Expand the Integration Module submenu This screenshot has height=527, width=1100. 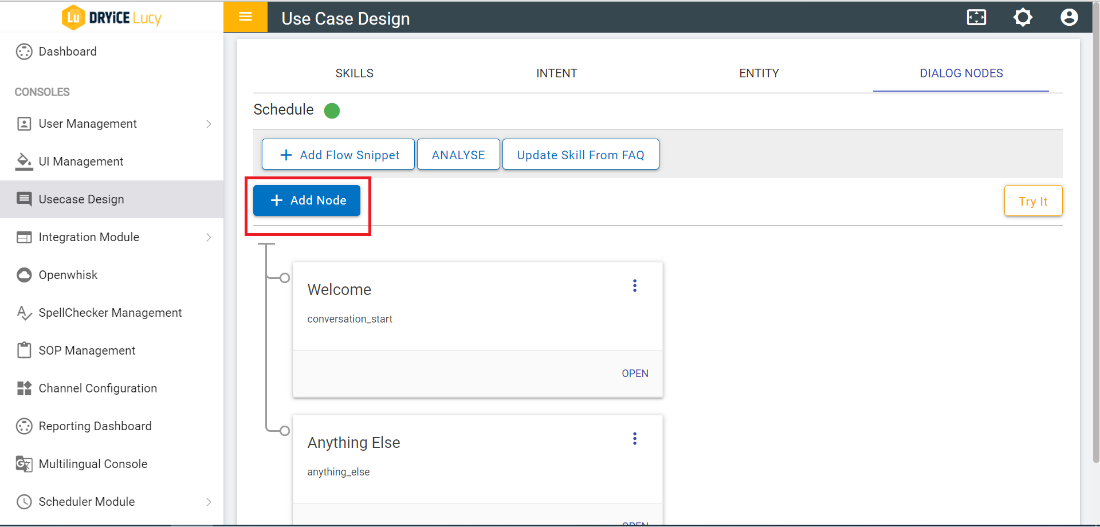209,238
